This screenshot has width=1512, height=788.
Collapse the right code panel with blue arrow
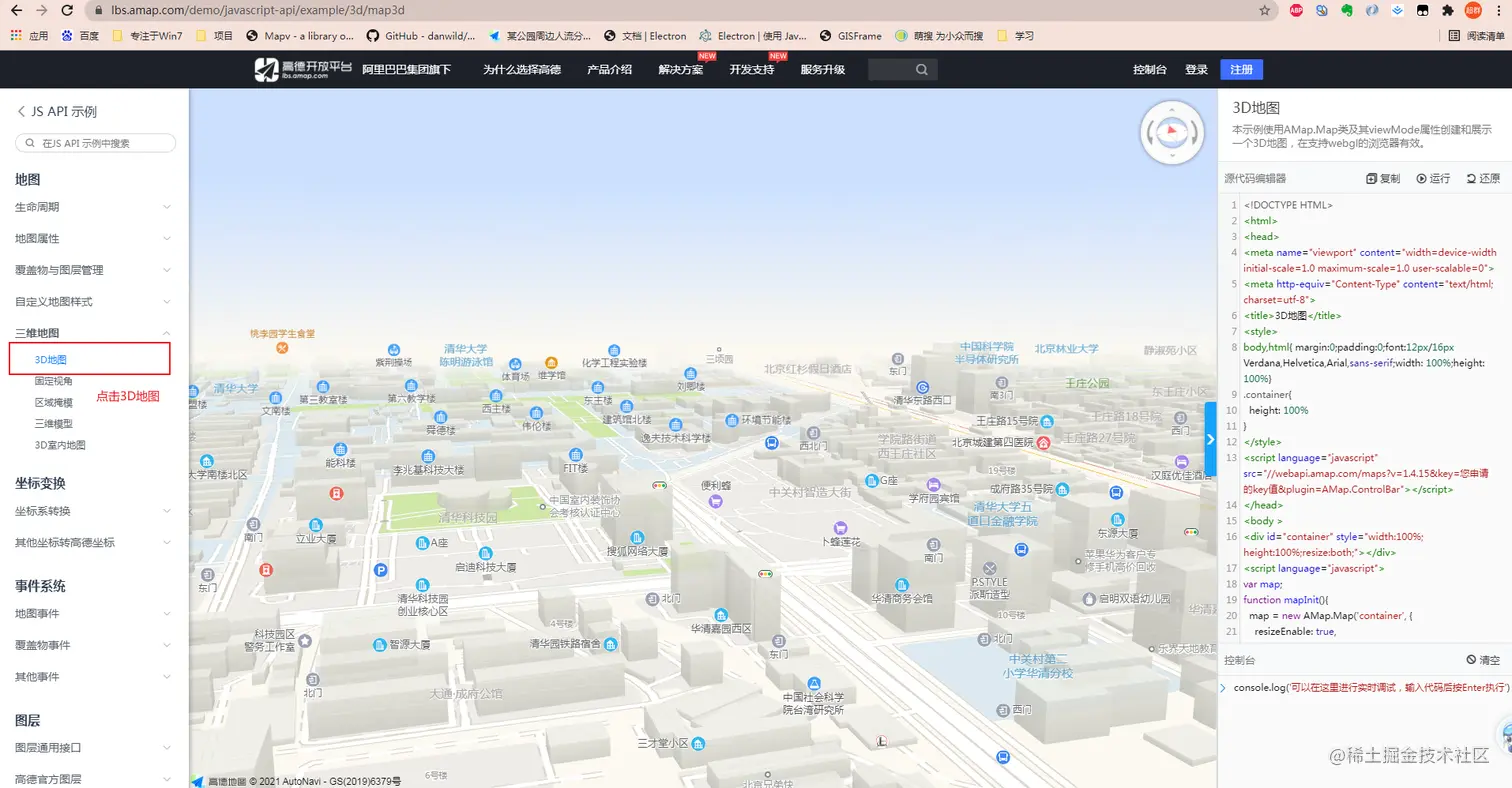click(x=1210, y=439)
